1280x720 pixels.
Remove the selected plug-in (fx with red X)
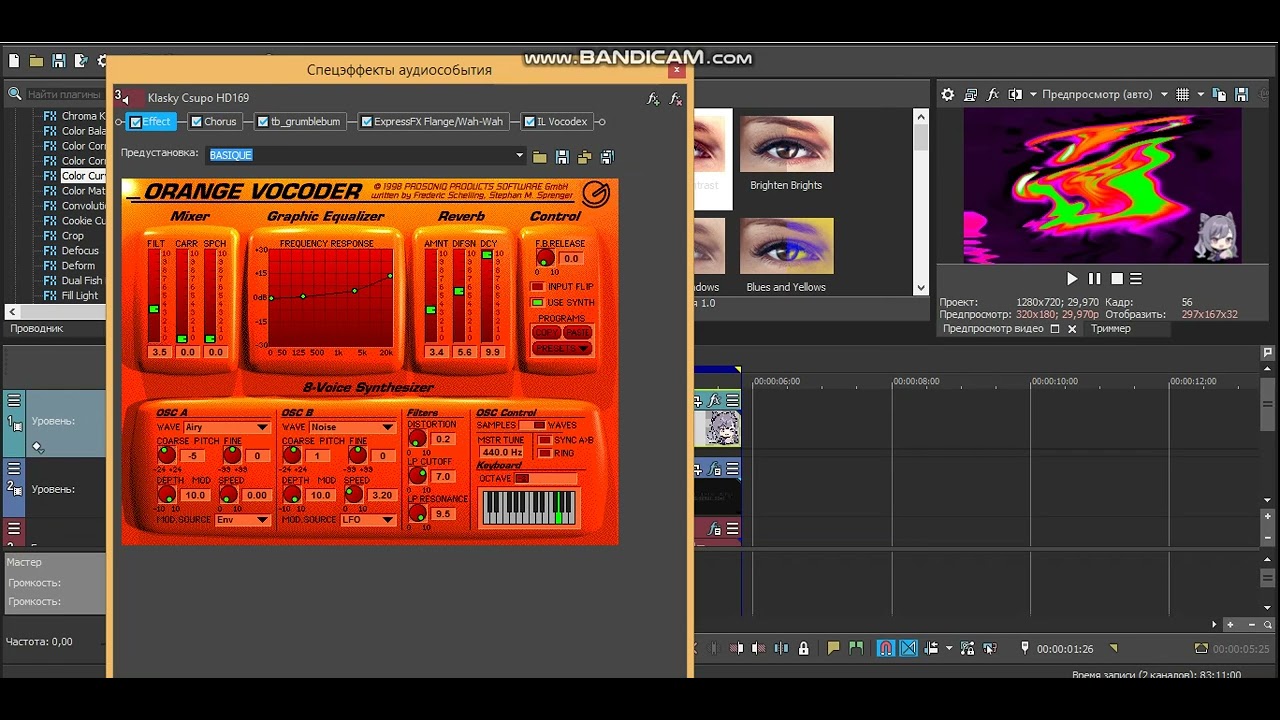click(676, 98)
